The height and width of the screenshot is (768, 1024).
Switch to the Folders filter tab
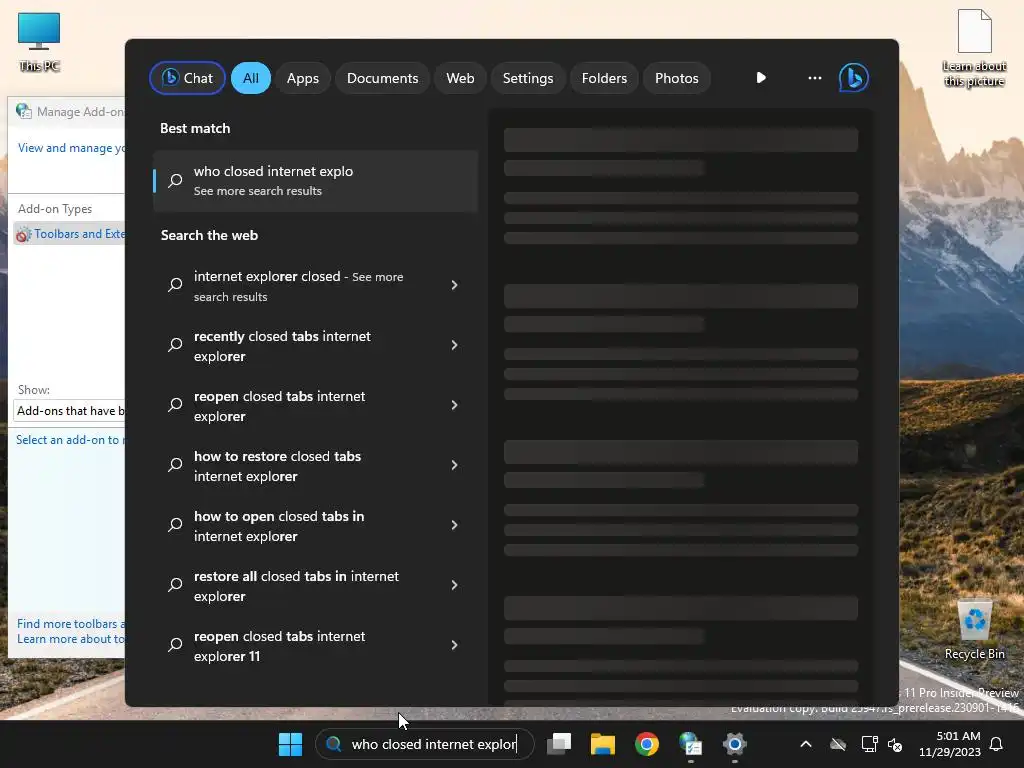click(x=604, y=78)
